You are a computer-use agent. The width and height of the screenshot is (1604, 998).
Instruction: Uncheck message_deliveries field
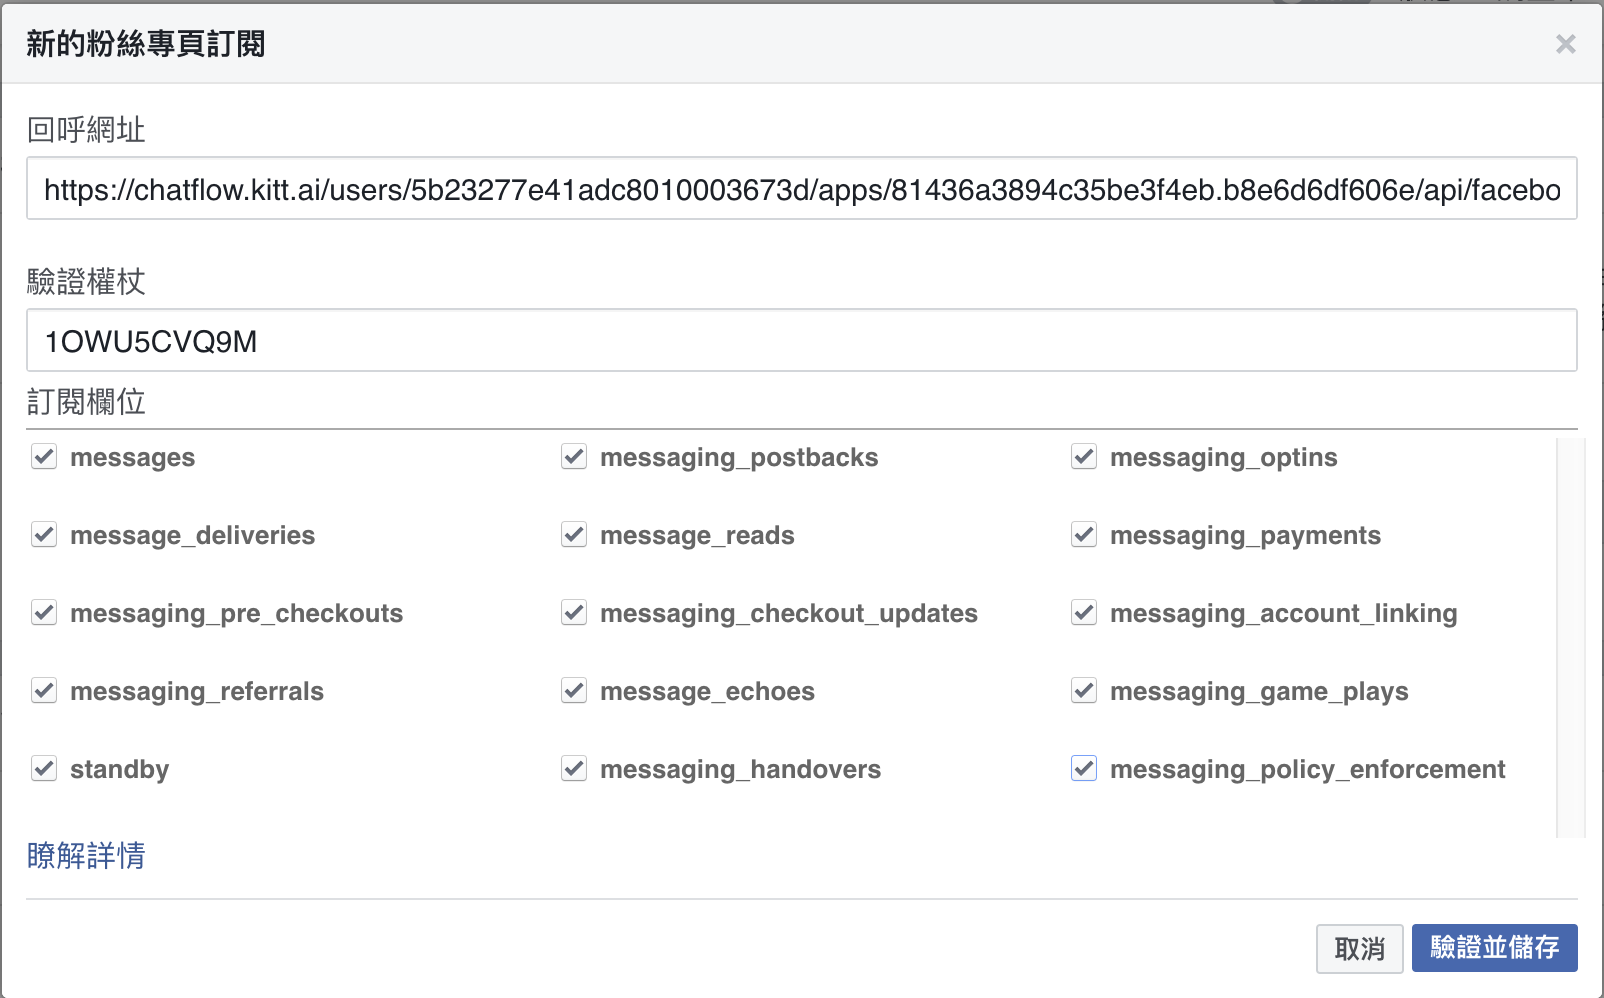pos(44,535)
